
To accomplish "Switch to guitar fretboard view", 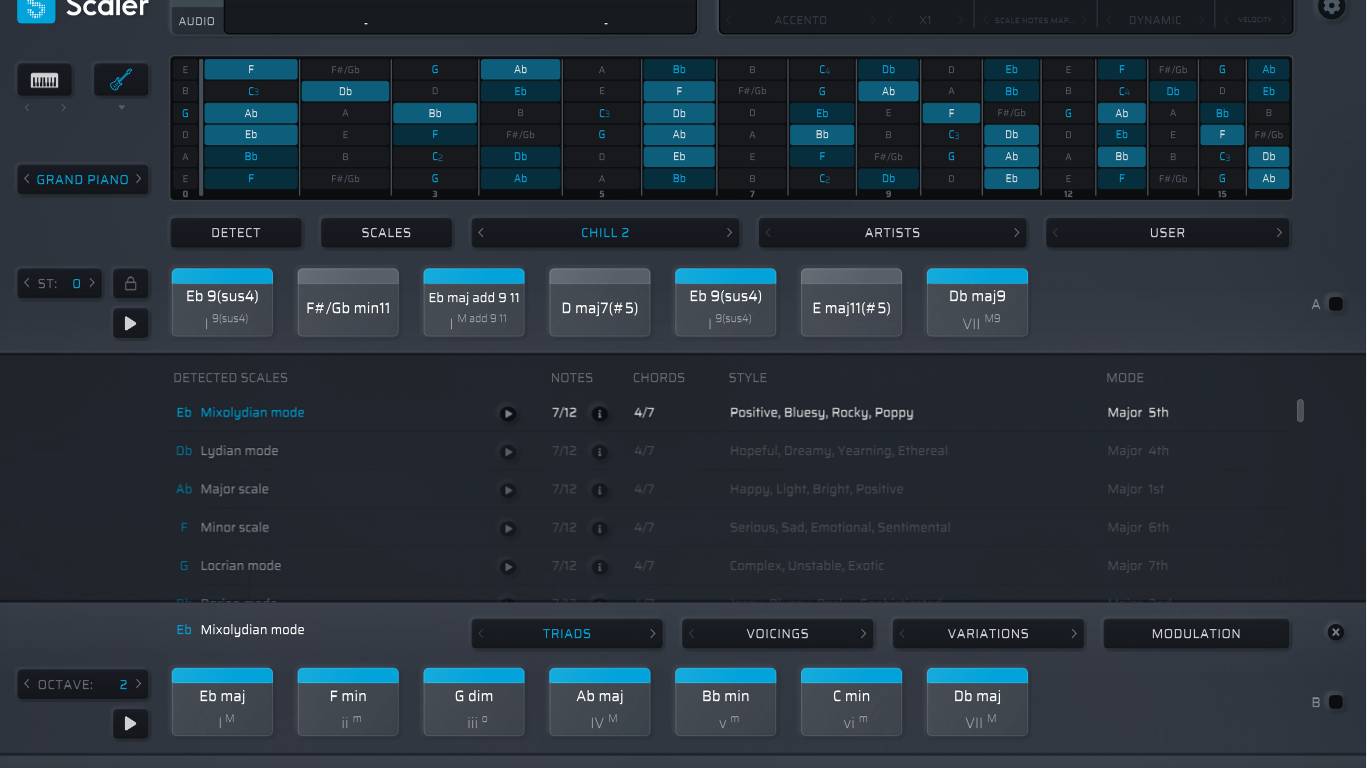I will click(x=121, y=80).
